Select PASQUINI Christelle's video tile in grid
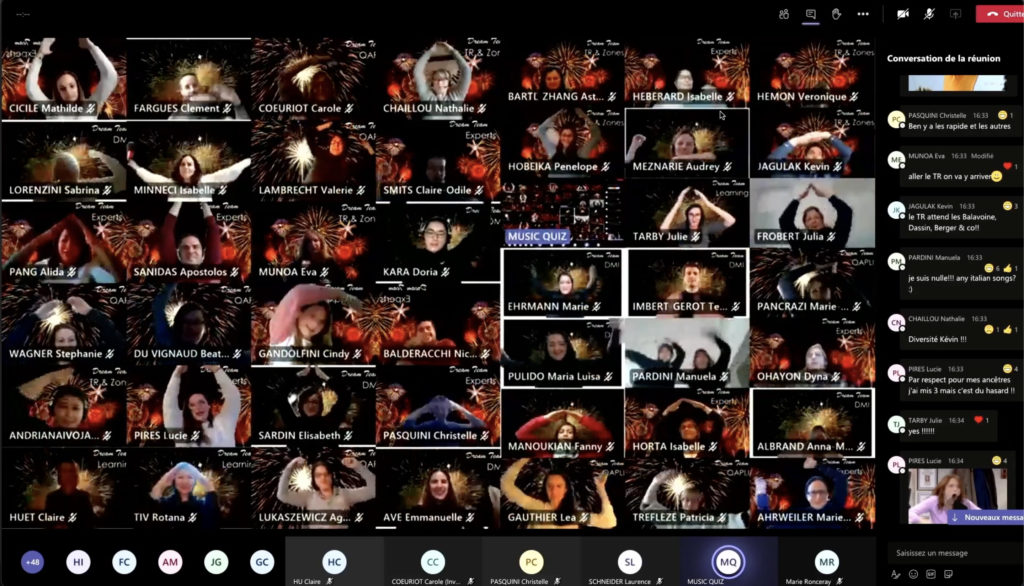Image resolution: width=1024 pixels, height=586 pixels. point(438,406)
